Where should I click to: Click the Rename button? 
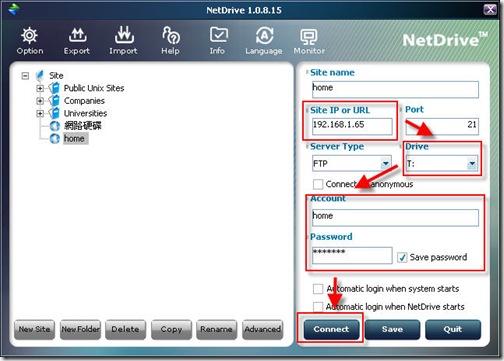click(217, 329)
